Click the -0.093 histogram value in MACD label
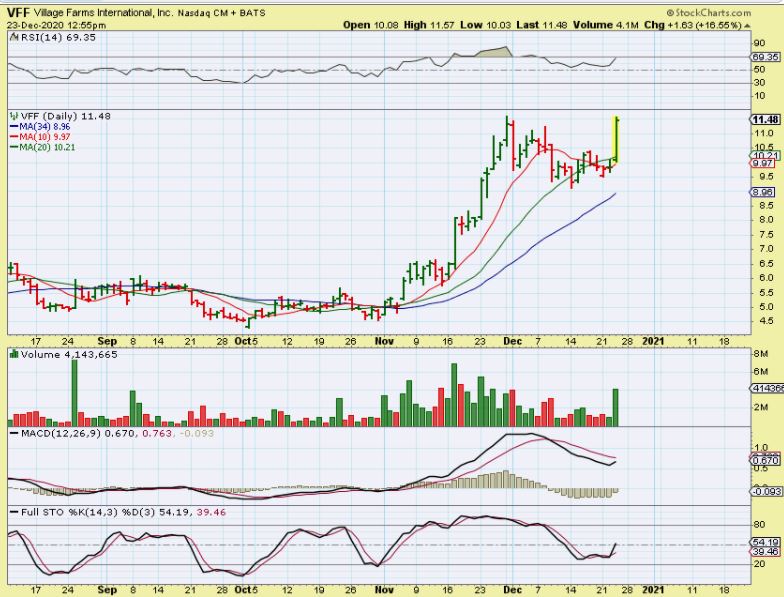Viewport: 784px width, 597px height. pyautogui.click(x=196, y=434)
